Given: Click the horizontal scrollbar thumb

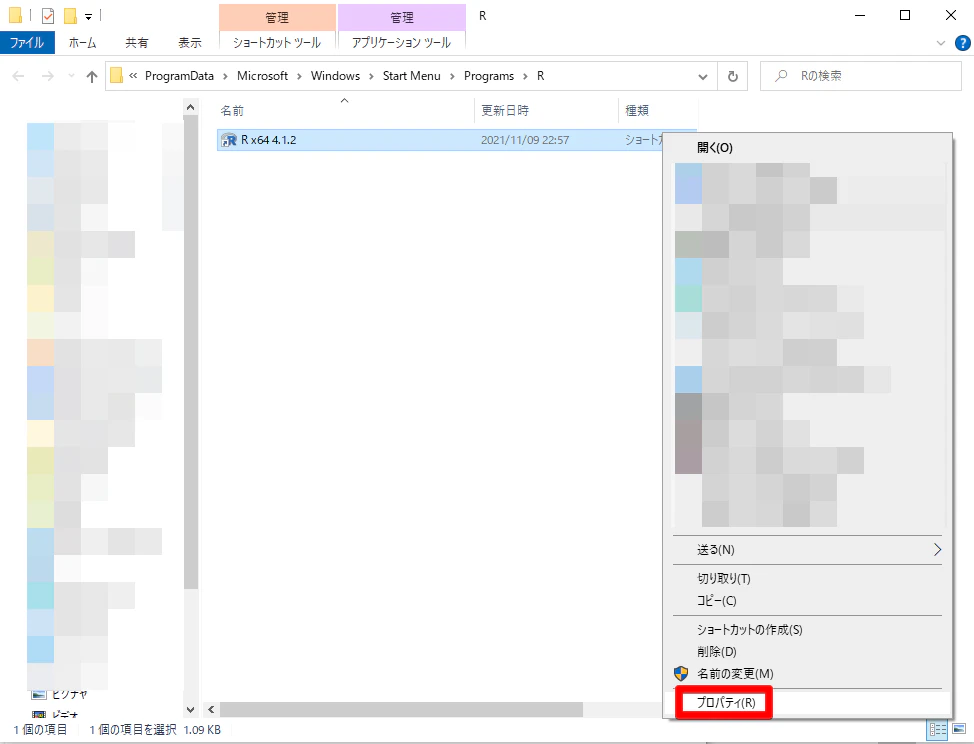Looking at the screenshot, I should tap(401, 709).
